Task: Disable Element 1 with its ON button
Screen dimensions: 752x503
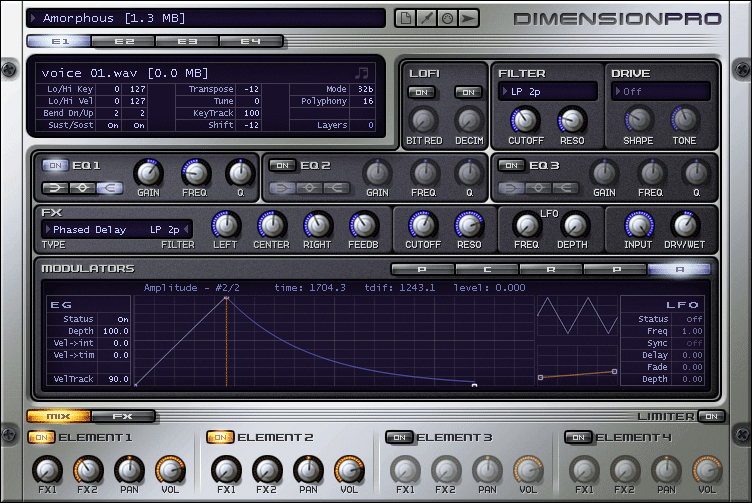Action: (x=41, y=437)
